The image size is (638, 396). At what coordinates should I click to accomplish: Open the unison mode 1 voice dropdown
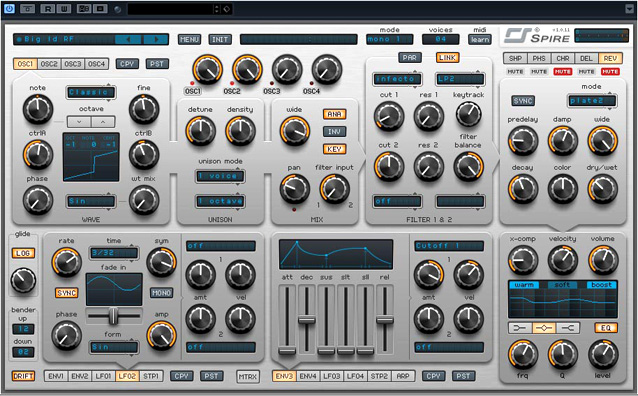pos(220,176)
